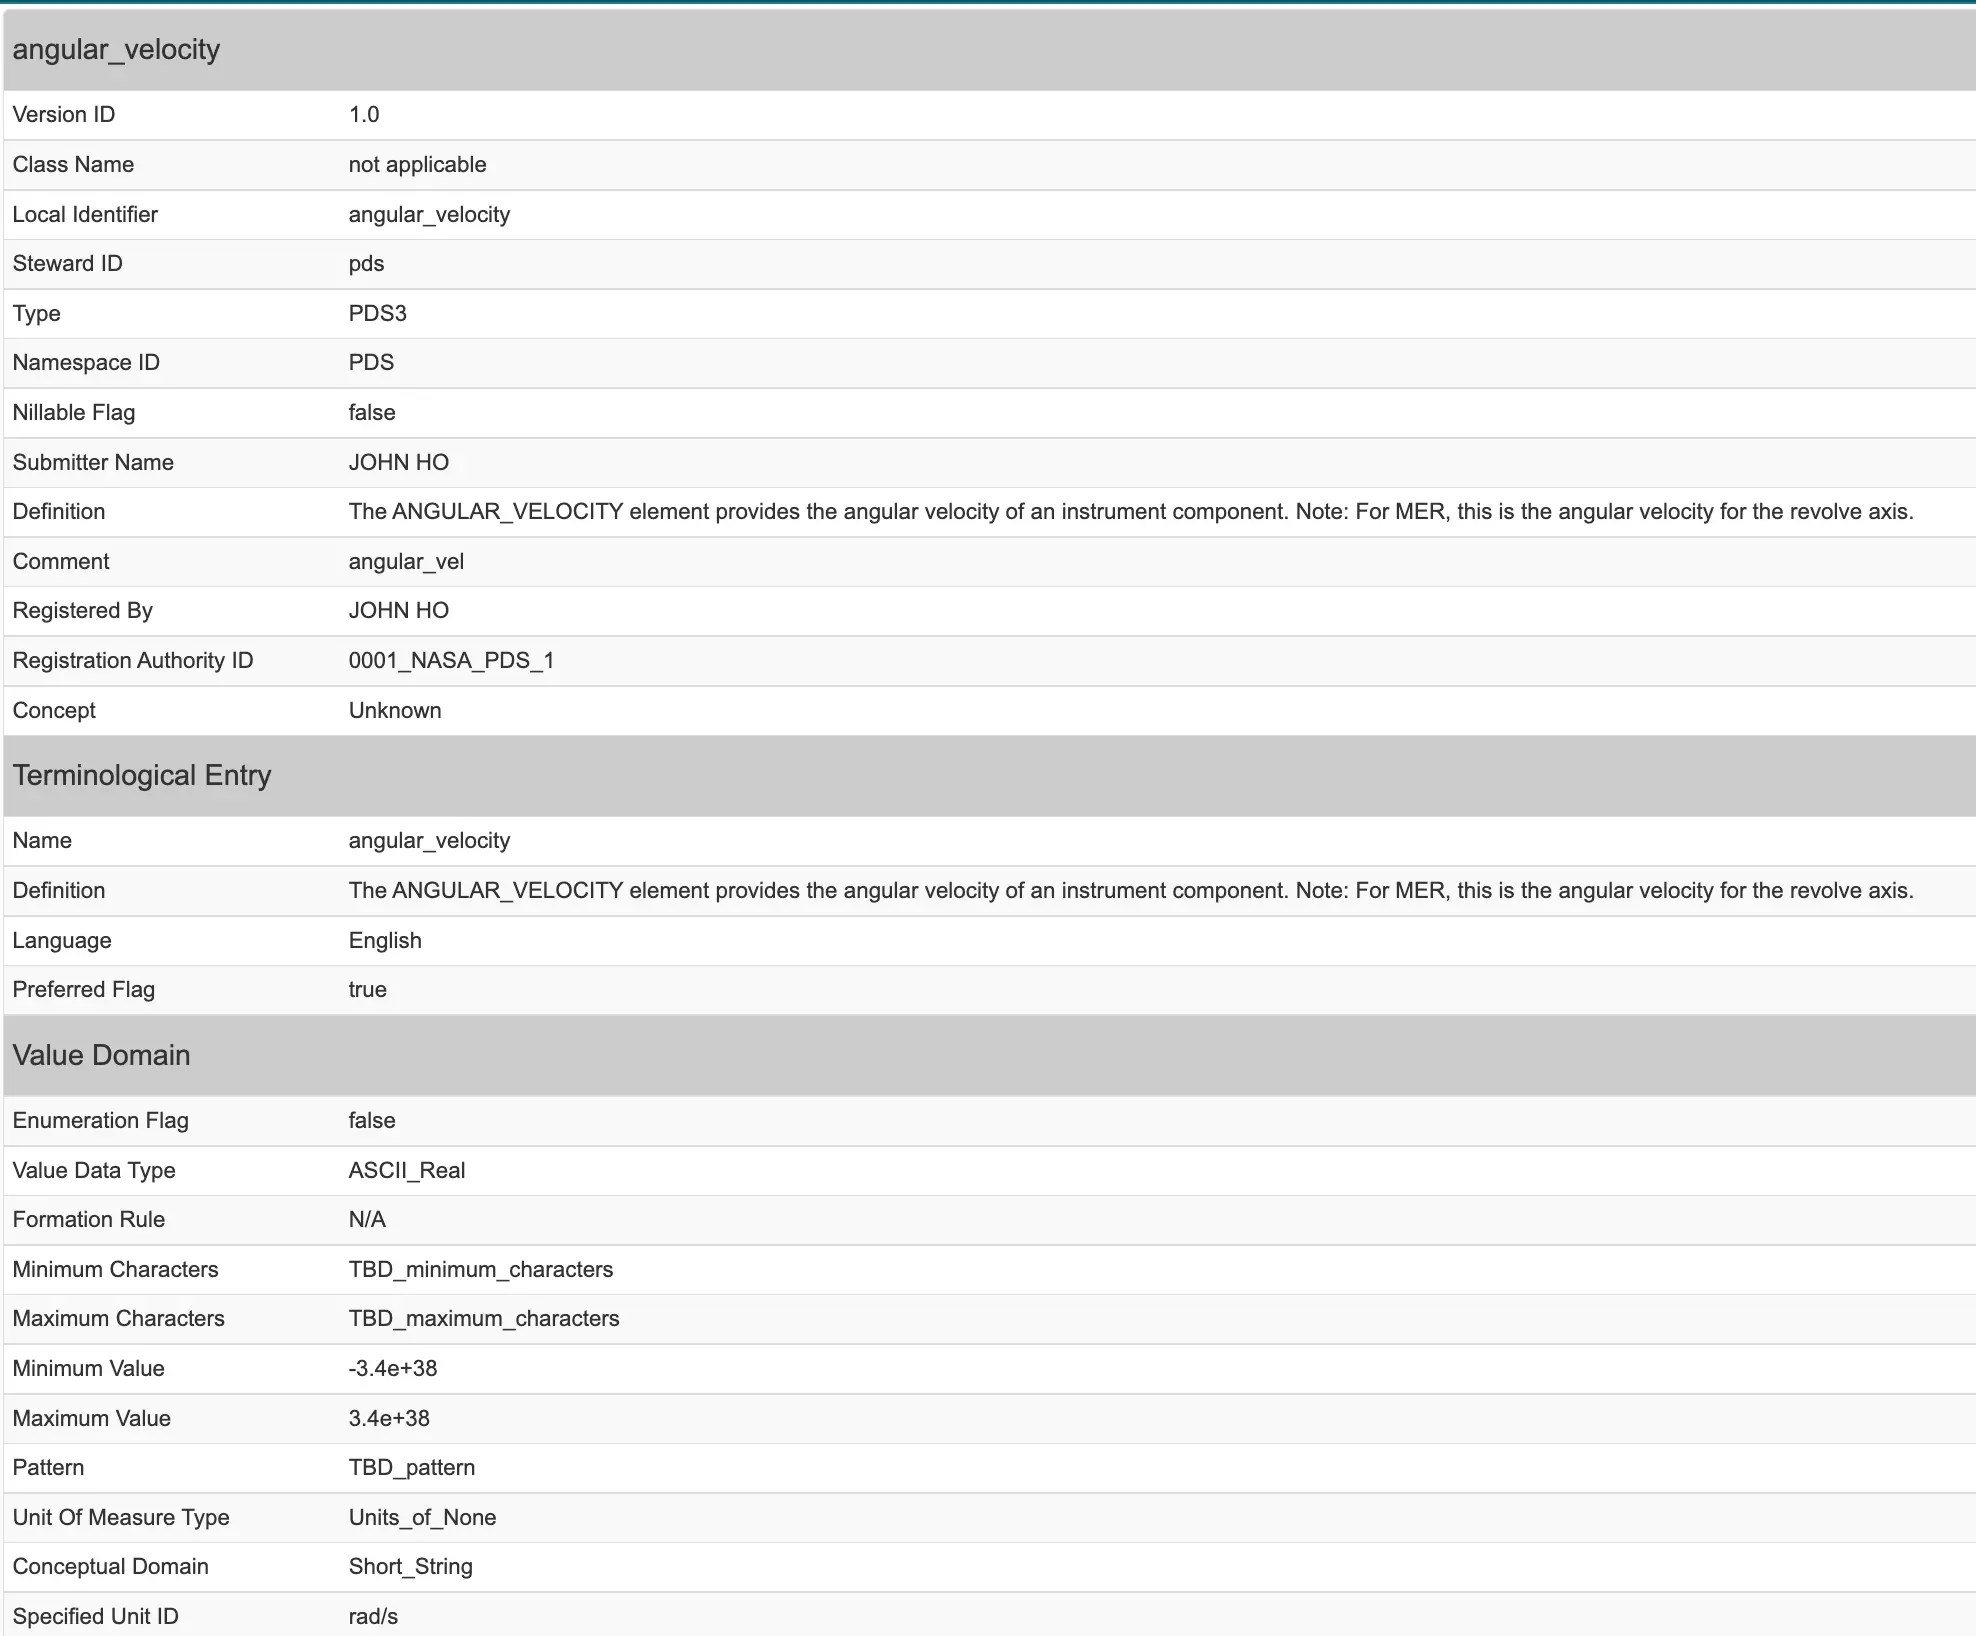Click the Terminological Entry section header
This screenshot has height=1636, width=1976.
pyautogui.click(x=142, y=776)
